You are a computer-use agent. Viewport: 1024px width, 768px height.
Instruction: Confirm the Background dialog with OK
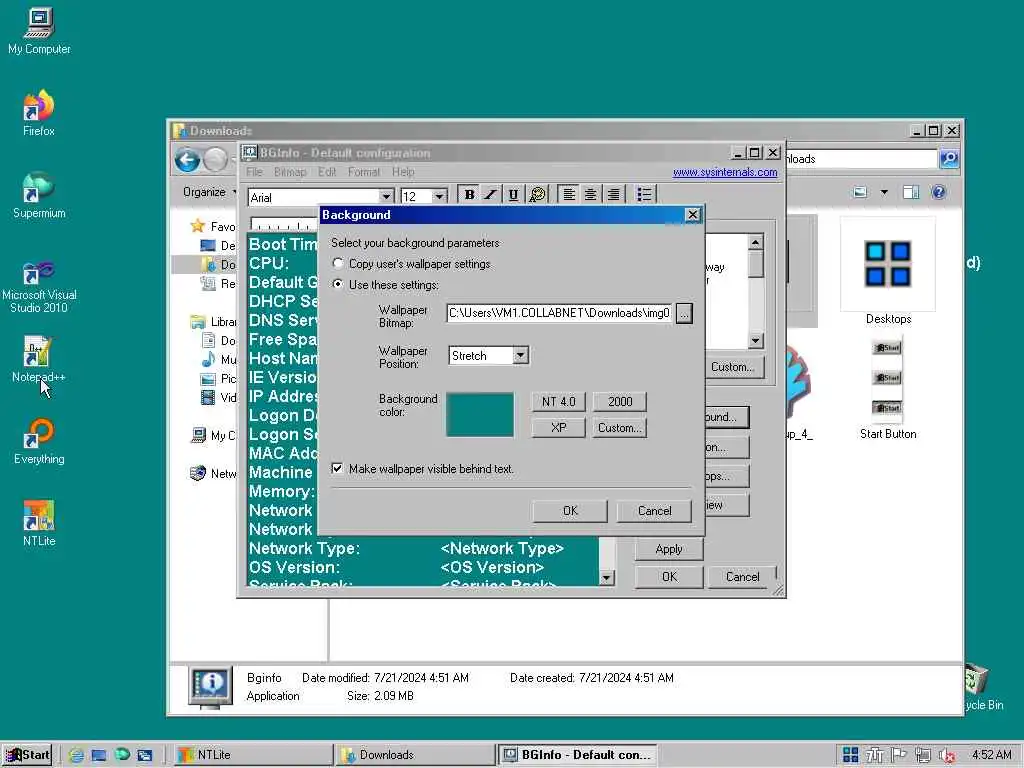coord(570,511)
